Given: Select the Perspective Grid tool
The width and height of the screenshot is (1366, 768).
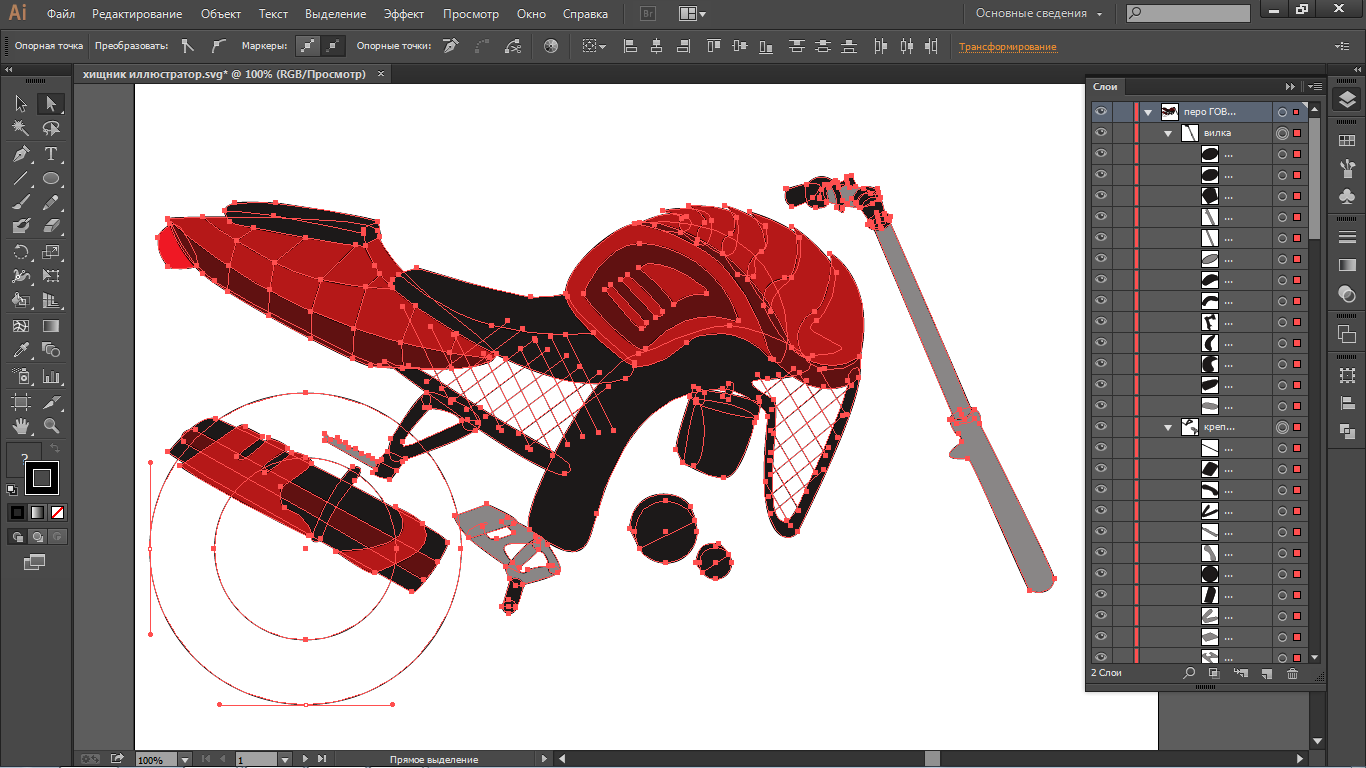Looking at the screenshot, I should click(x=51, y=300).
